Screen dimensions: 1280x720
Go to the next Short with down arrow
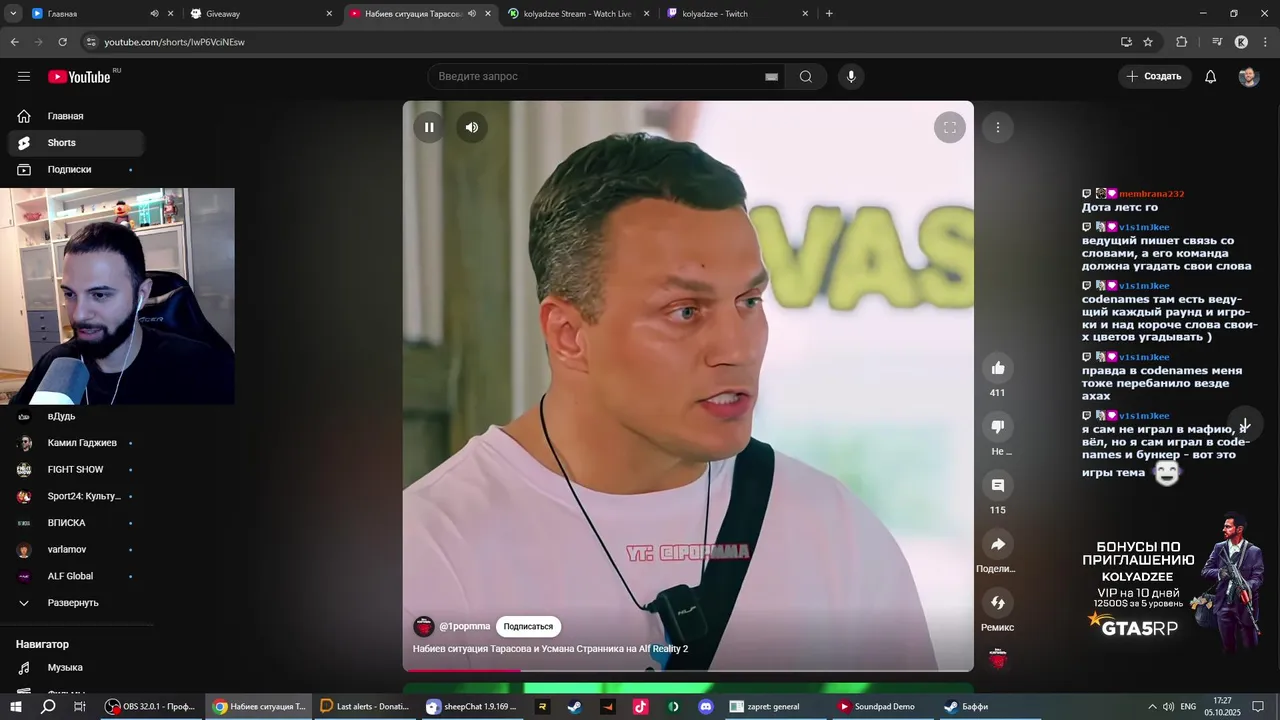tap(1245, 425)
